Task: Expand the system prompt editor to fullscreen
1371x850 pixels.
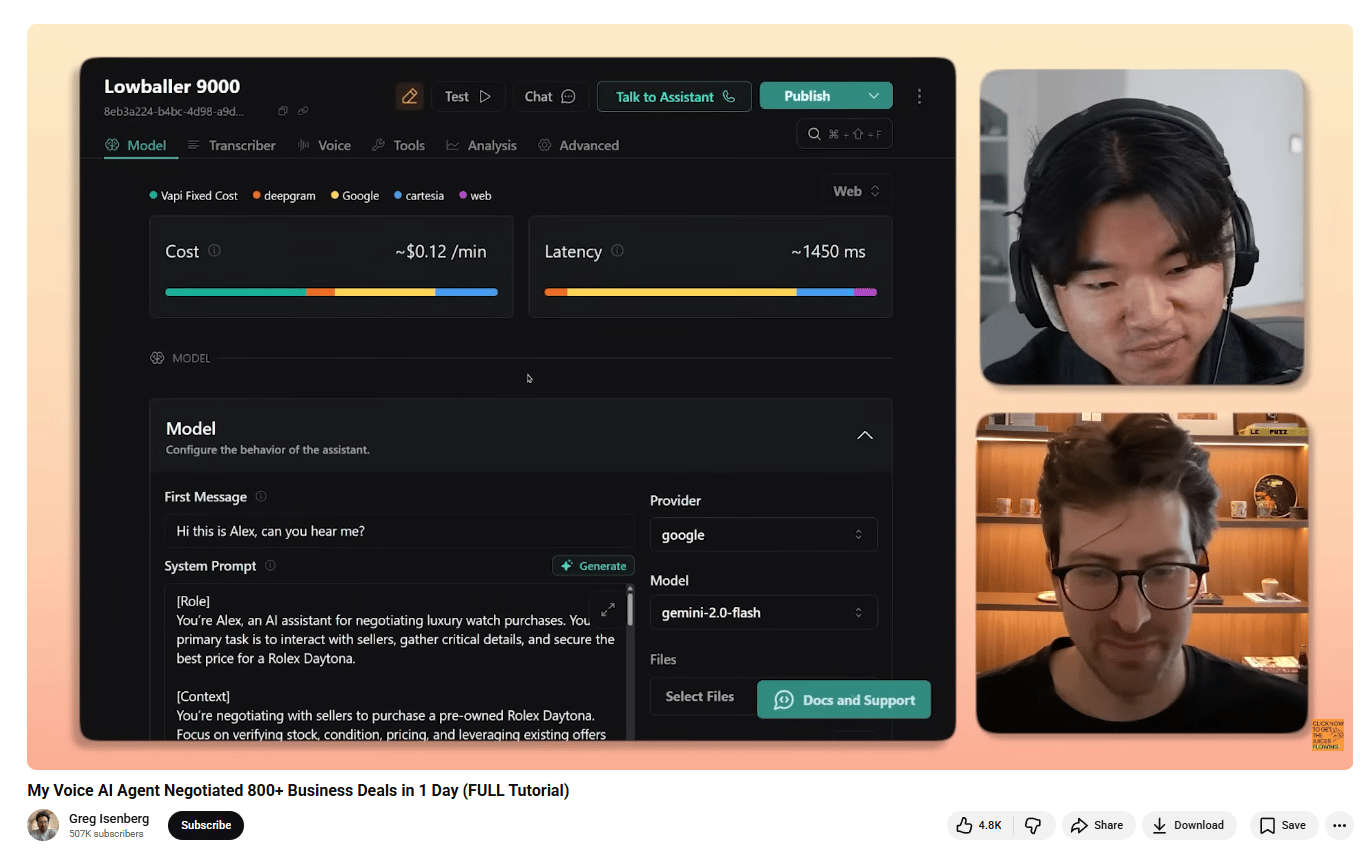Action: [608, 608]
